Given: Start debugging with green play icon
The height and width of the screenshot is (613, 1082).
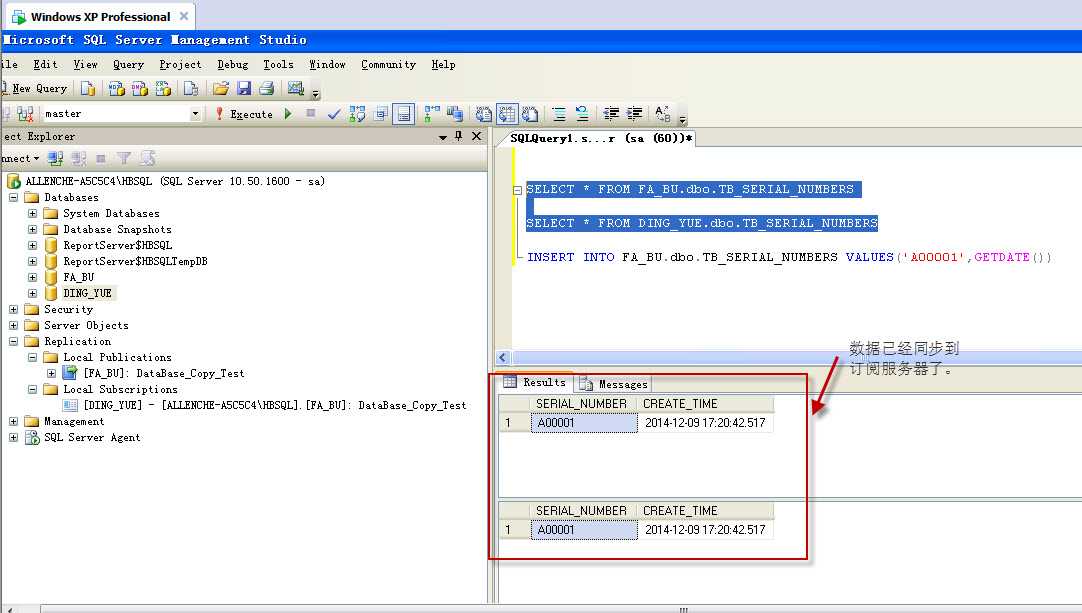Looking at the screenshot, I should pyautogui.click(x=288, y=114).
